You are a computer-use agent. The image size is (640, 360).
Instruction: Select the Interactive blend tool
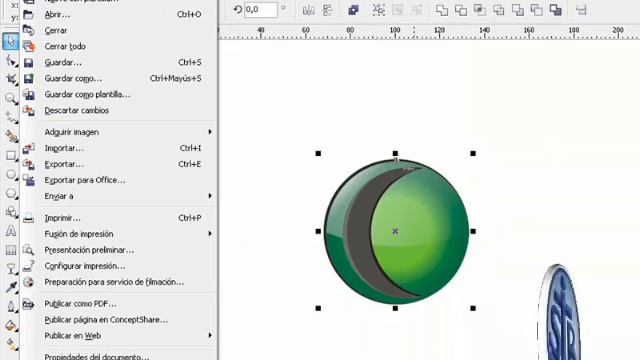click(11, 269)
